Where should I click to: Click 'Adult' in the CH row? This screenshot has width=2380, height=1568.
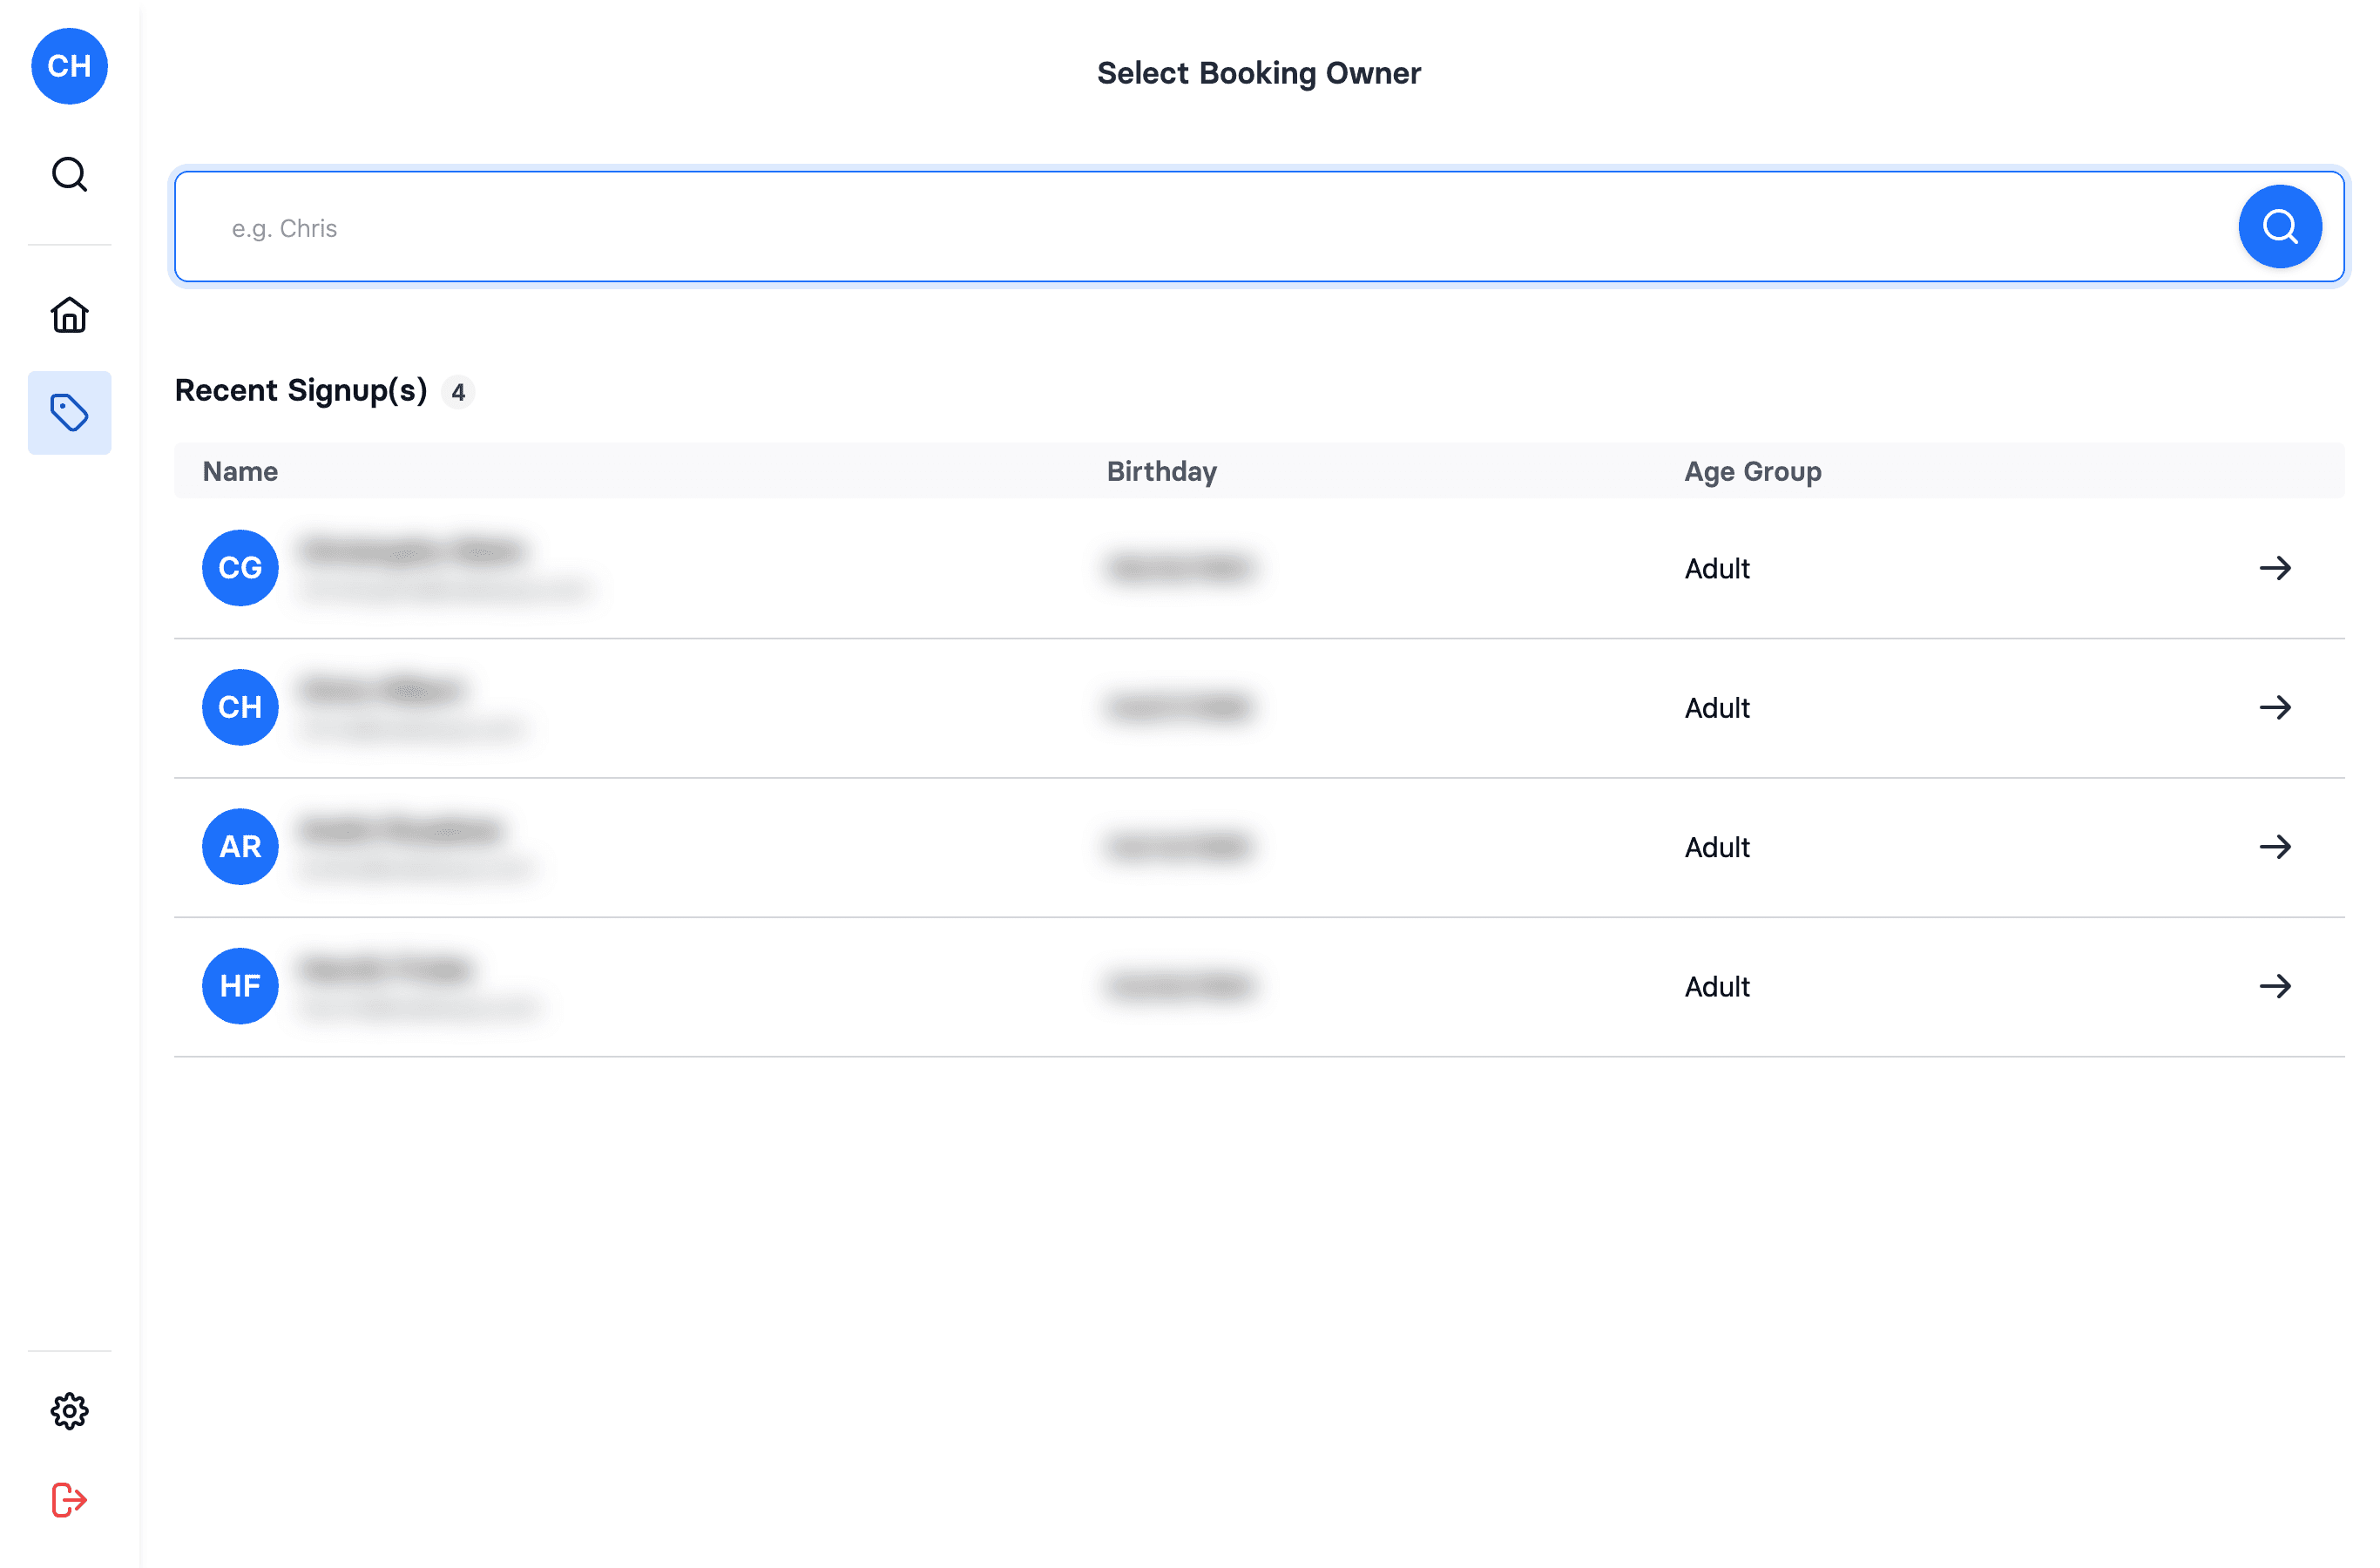tap(1717, 707)
